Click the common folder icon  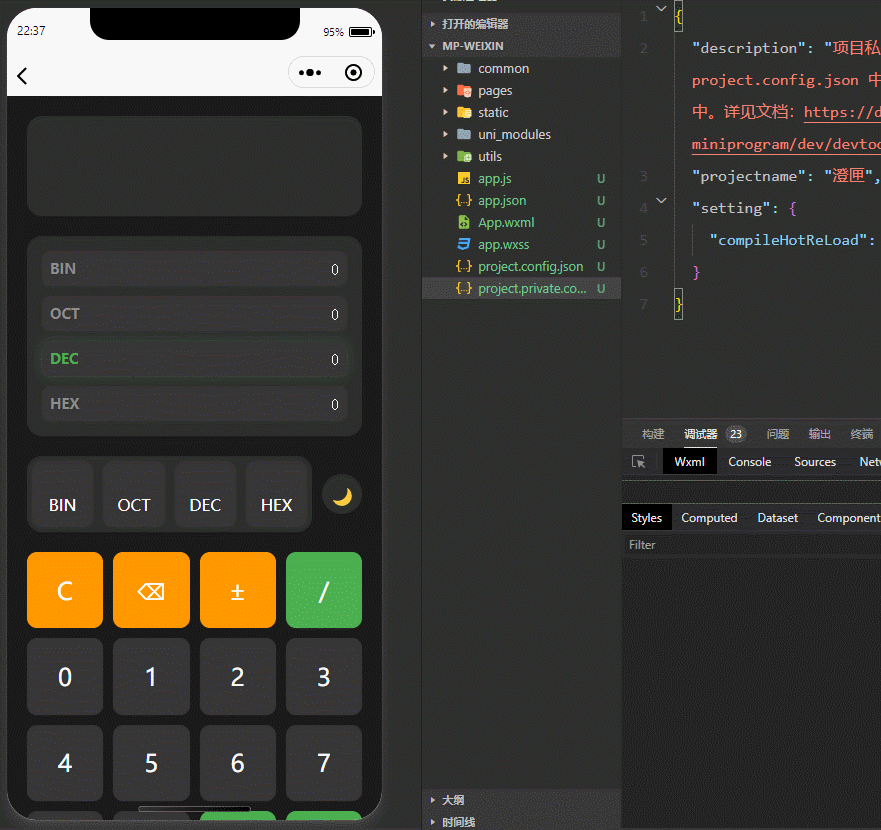pyautogui.click(x=464, y=68)
